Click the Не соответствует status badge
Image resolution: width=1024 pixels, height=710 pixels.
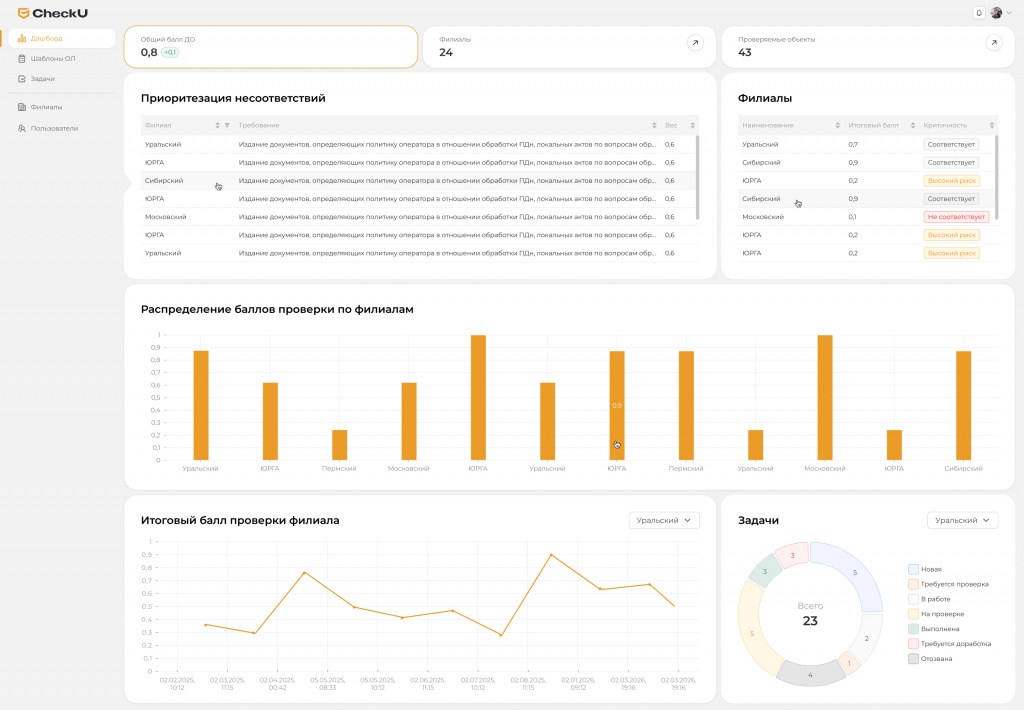pos(956,217)
